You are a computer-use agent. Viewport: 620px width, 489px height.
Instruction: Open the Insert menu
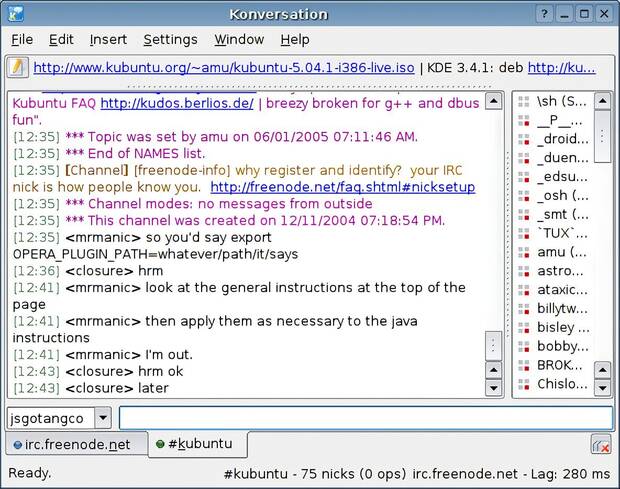pyautogui.click(x=108, y=40)
